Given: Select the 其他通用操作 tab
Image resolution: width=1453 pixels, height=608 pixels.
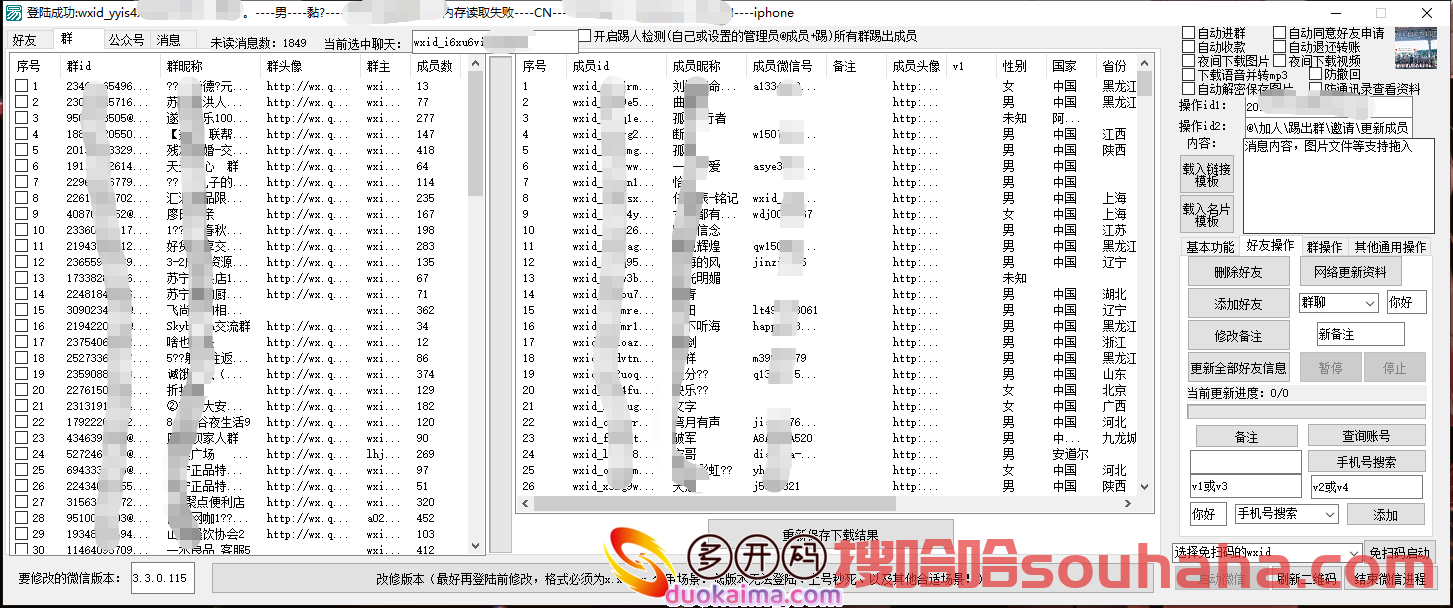Looking at the screenshot, I should pos(1389,246).
